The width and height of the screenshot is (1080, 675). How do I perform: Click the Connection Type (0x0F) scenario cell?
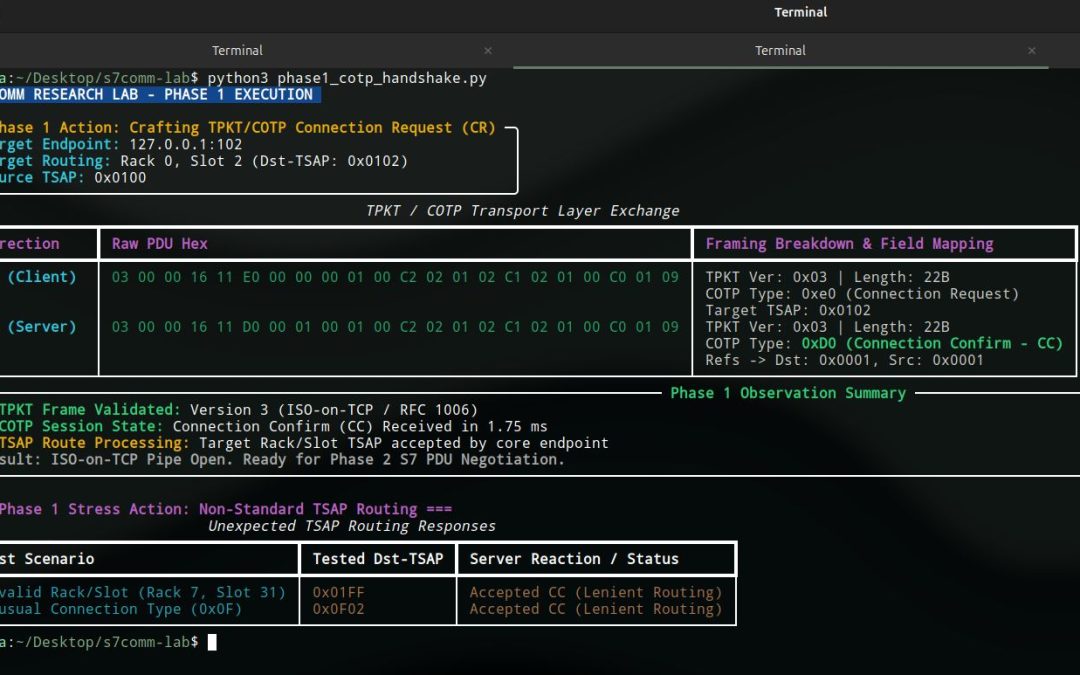121,609
